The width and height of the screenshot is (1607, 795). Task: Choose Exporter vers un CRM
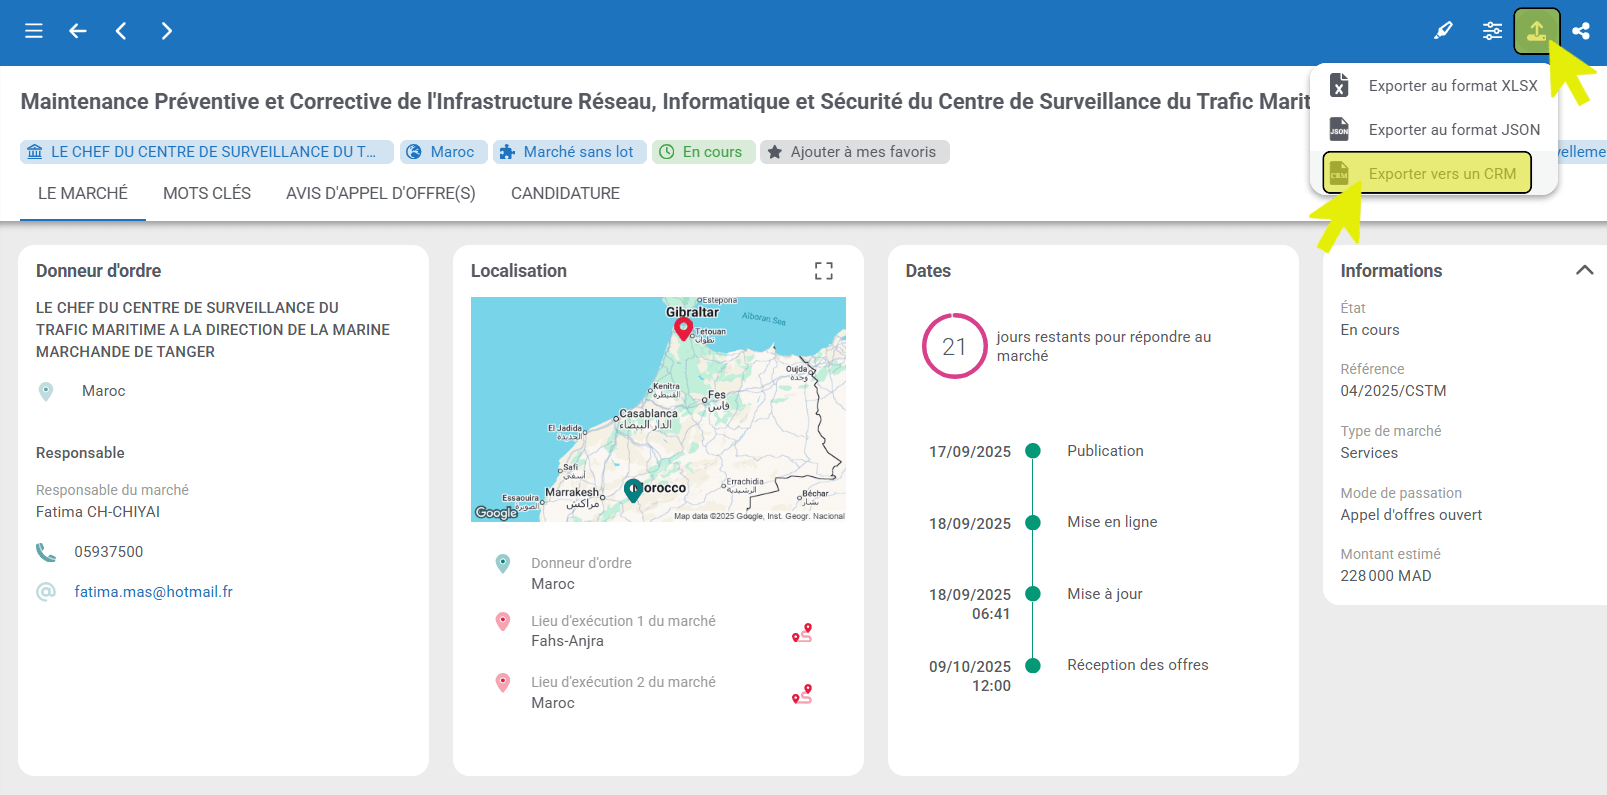1441,174
